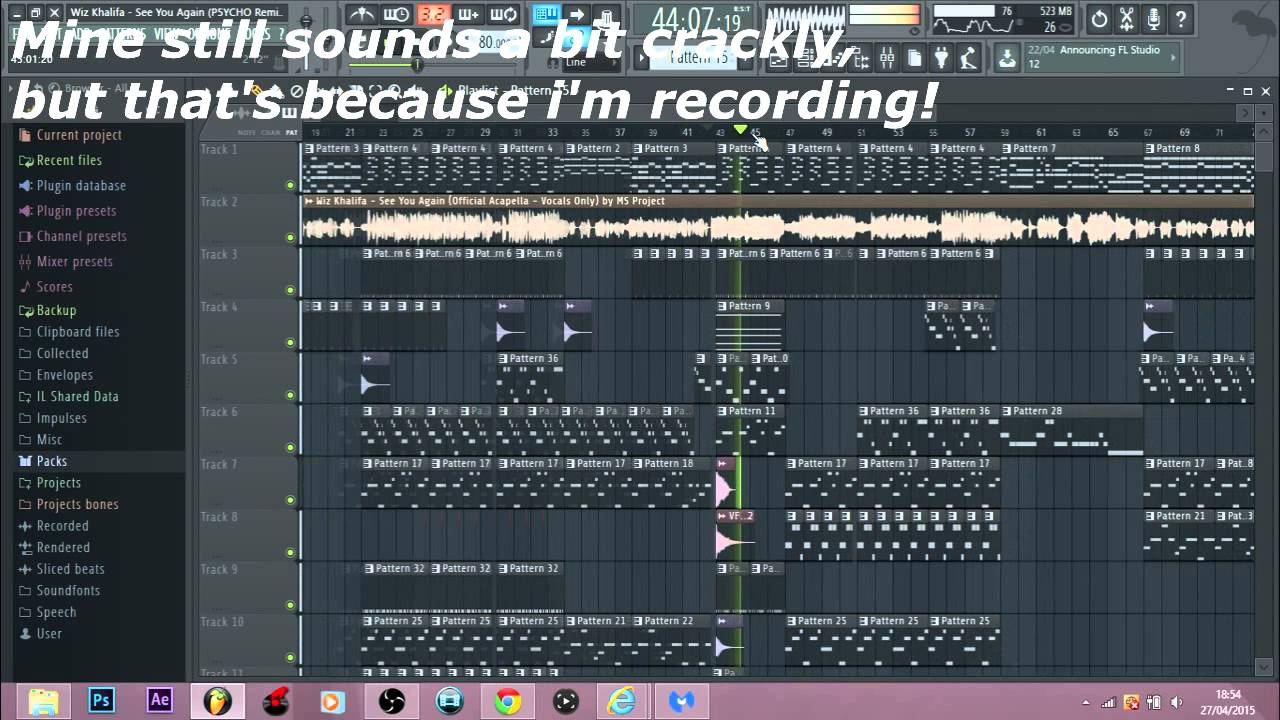Open the plugin picker plug icon
This screenshot has height=720, width=1280.
coord(941,59)
